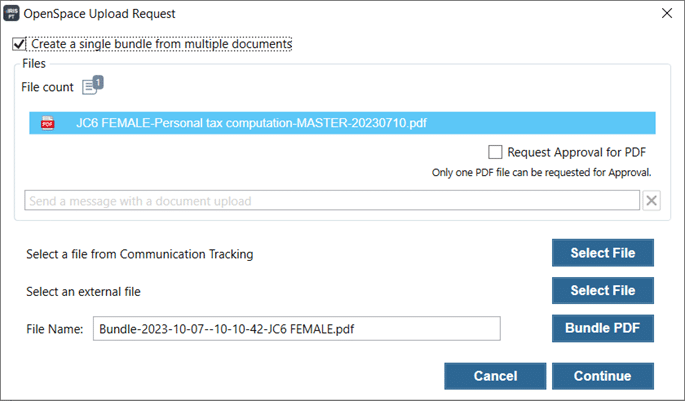Screen dimensions: 685x401
Task: Choose Select File for an external file
Action: click(602, 290)
